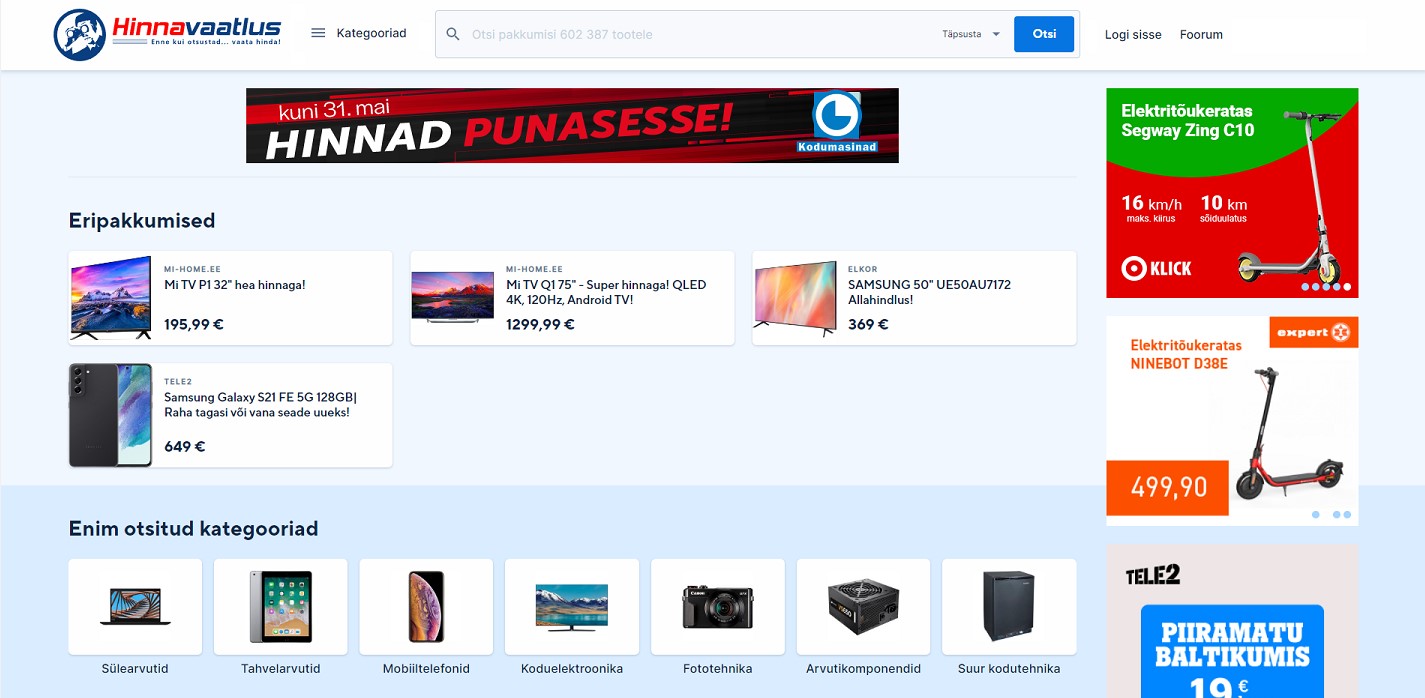Open the Mobiiltelefonid phone category icon
The height and width of the screenshot is (698, 1425).
click(x=426, y=606)
